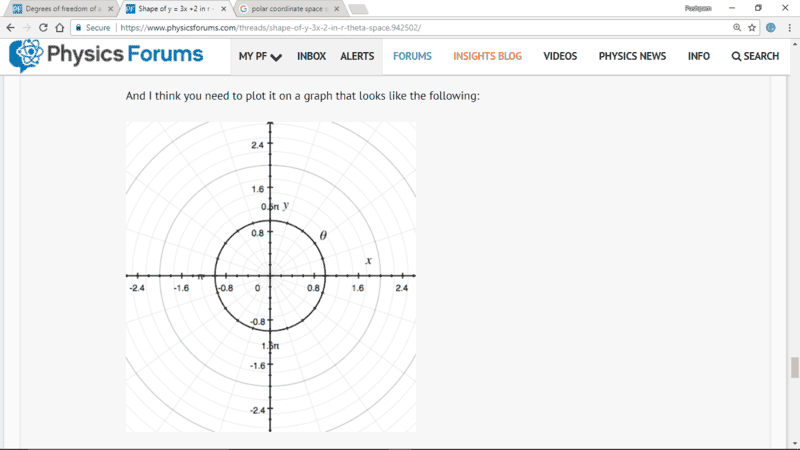Close the Degrees of freedom tab
This screenshot has height=450, width=800.
110,9
